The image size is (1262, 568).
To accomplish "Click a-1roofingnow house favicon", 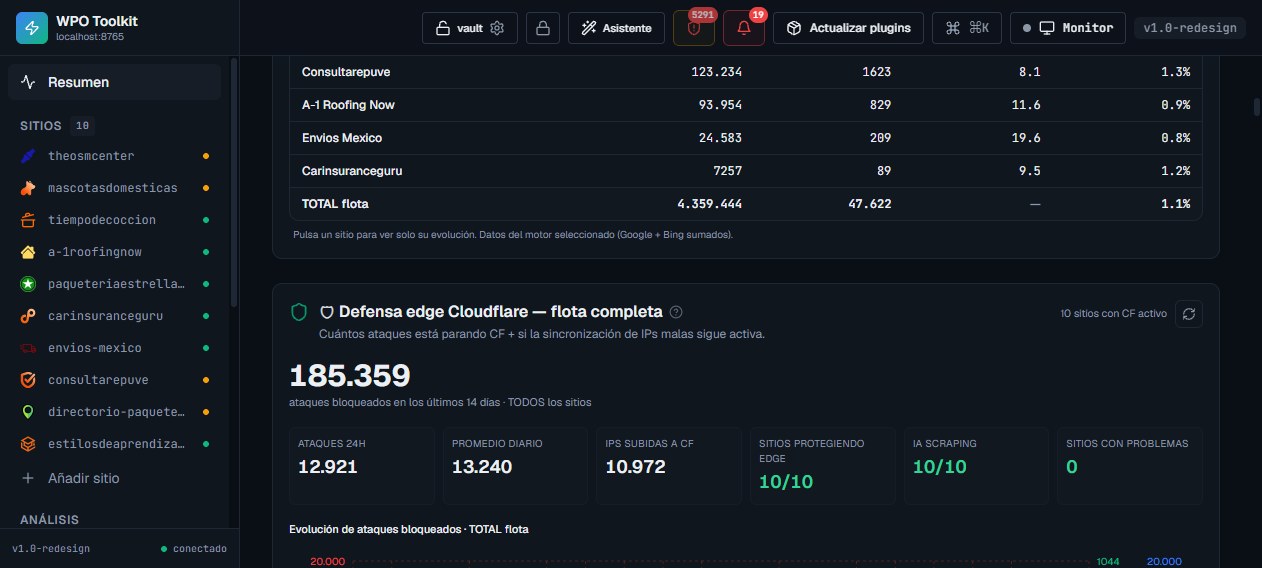I will pyautogui.click(x=28, y=252).
